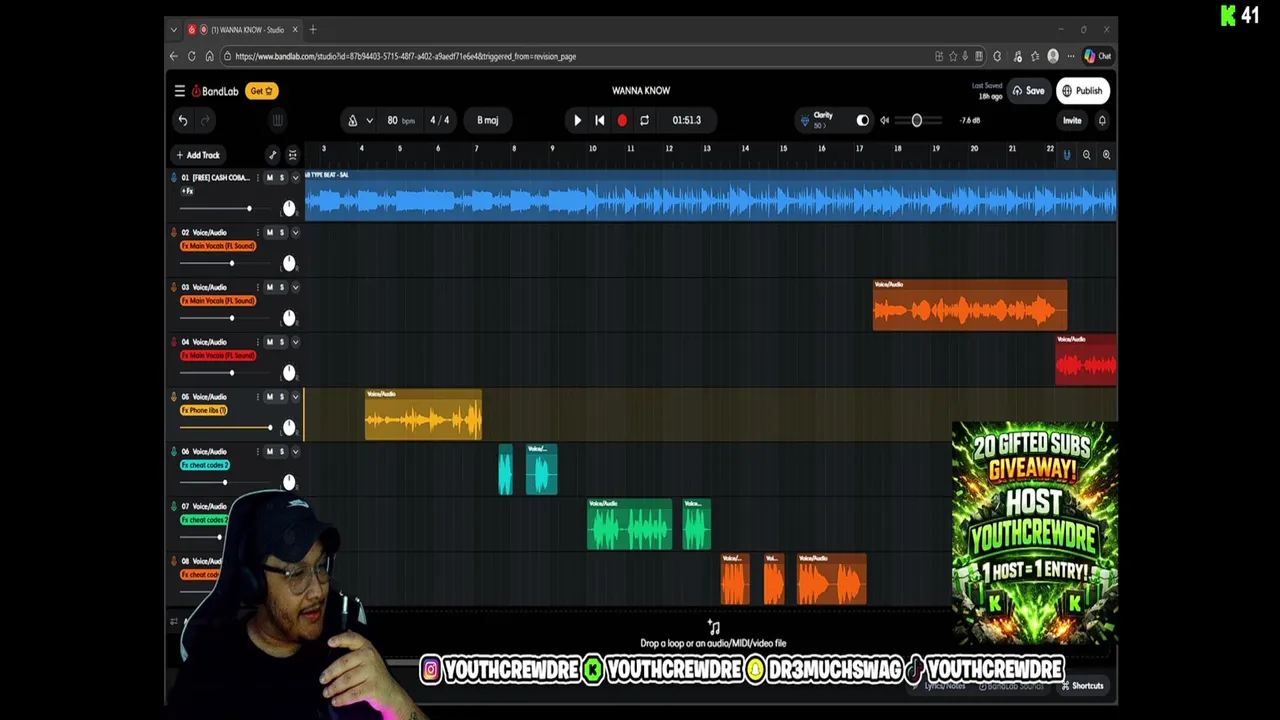The height and width of the screenshot is (720, 1280).
Task: Expand the metronome options dropdown
Action: coord(369,121)
